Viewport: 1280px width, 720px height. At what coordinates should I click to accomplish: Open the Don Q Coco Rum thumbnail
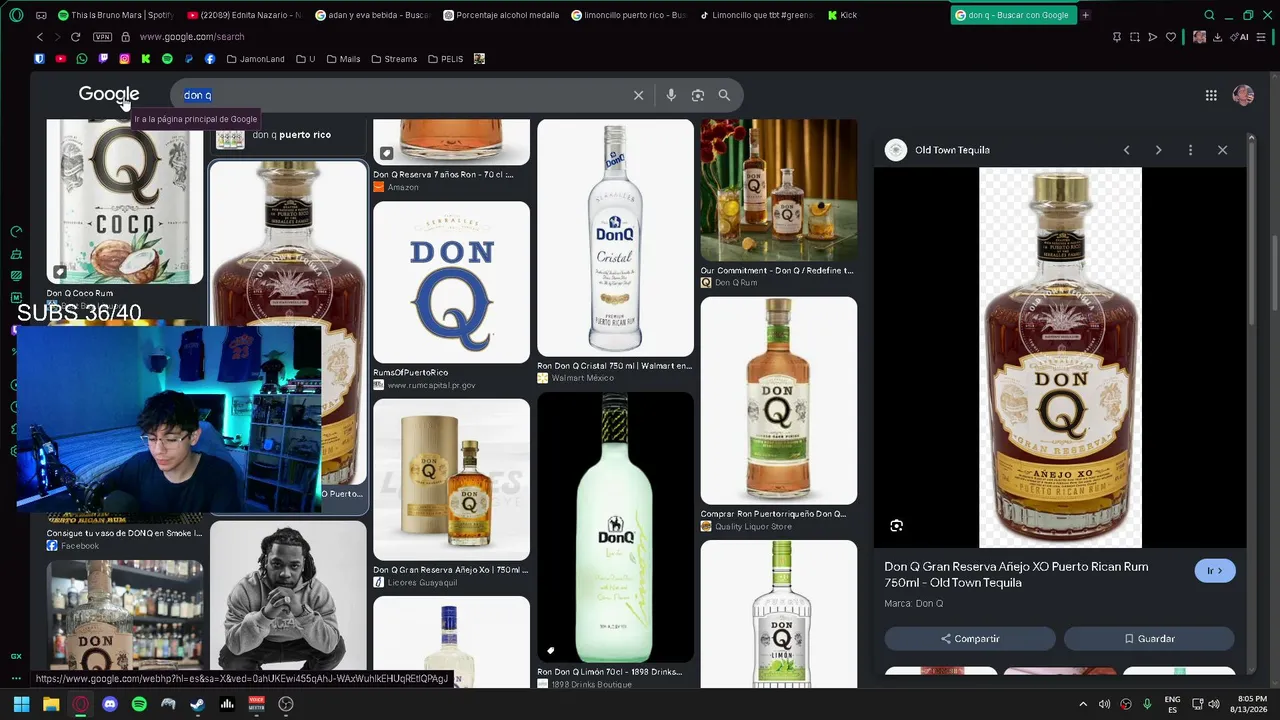pyautogui.click(x=125, y=202)
